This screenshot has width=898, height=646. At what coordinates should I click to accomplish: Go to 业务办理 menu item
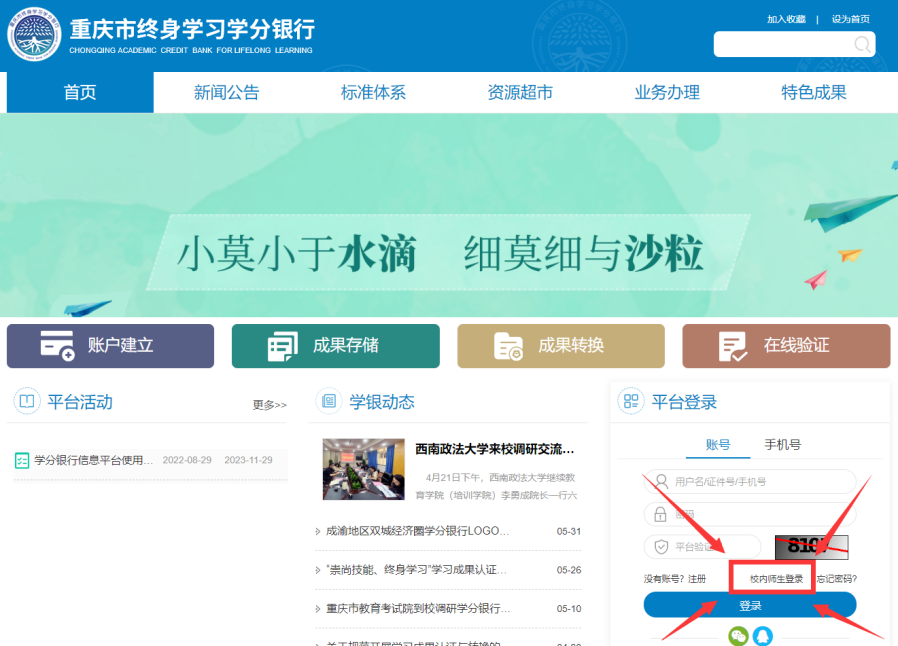pyautogui.click(x=667, y=93)
